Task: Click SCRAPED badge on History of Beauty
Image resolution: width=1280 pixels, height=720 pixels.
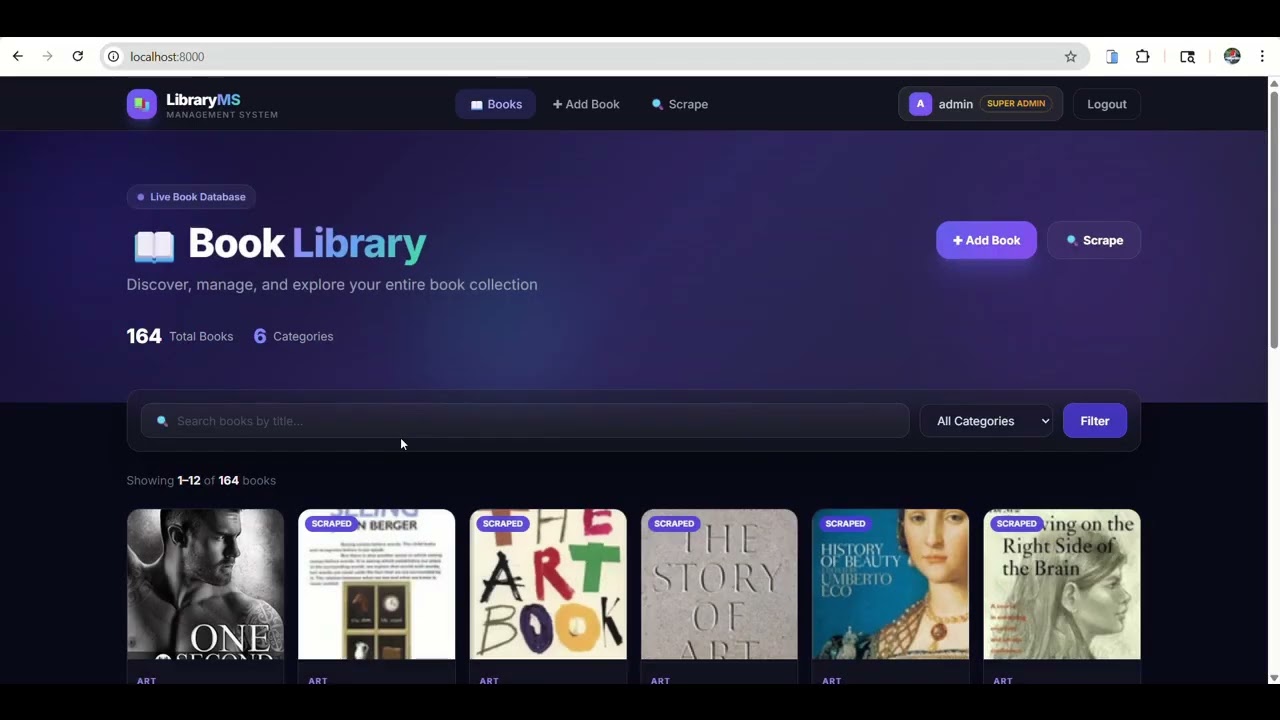Action: point(845,523)
